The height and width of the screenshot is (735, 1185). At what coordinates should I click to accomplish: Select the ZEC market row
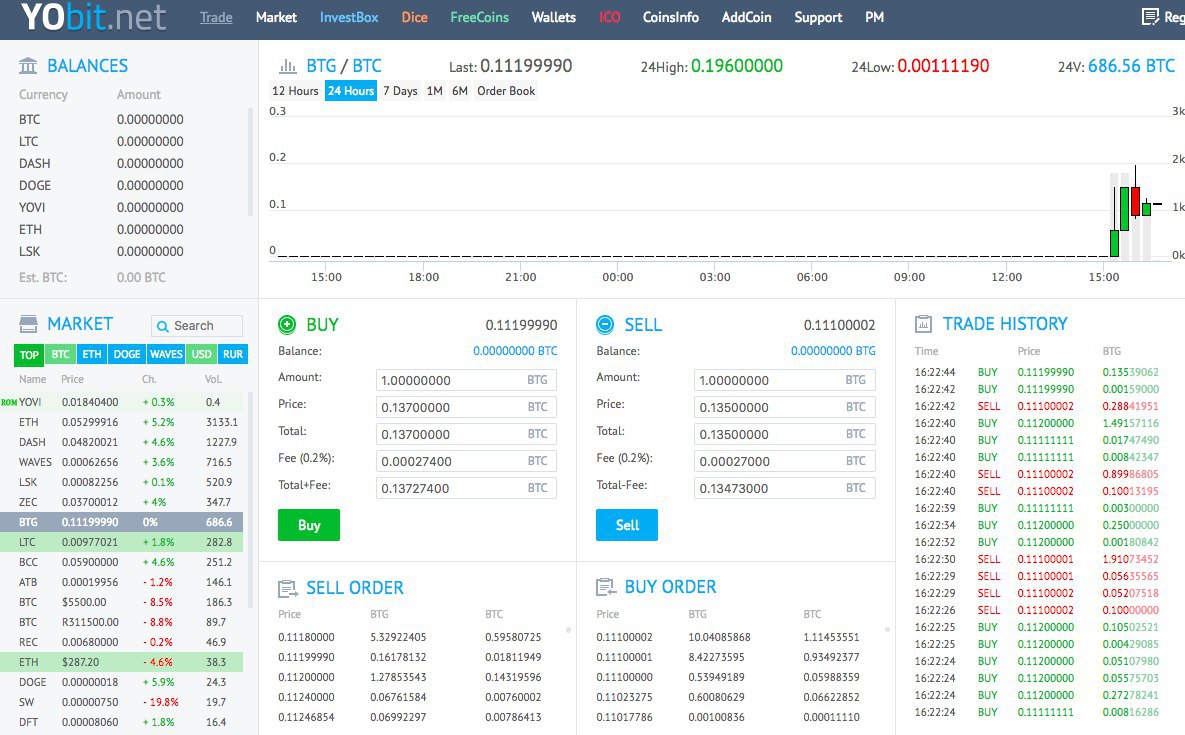coord(122,502)
